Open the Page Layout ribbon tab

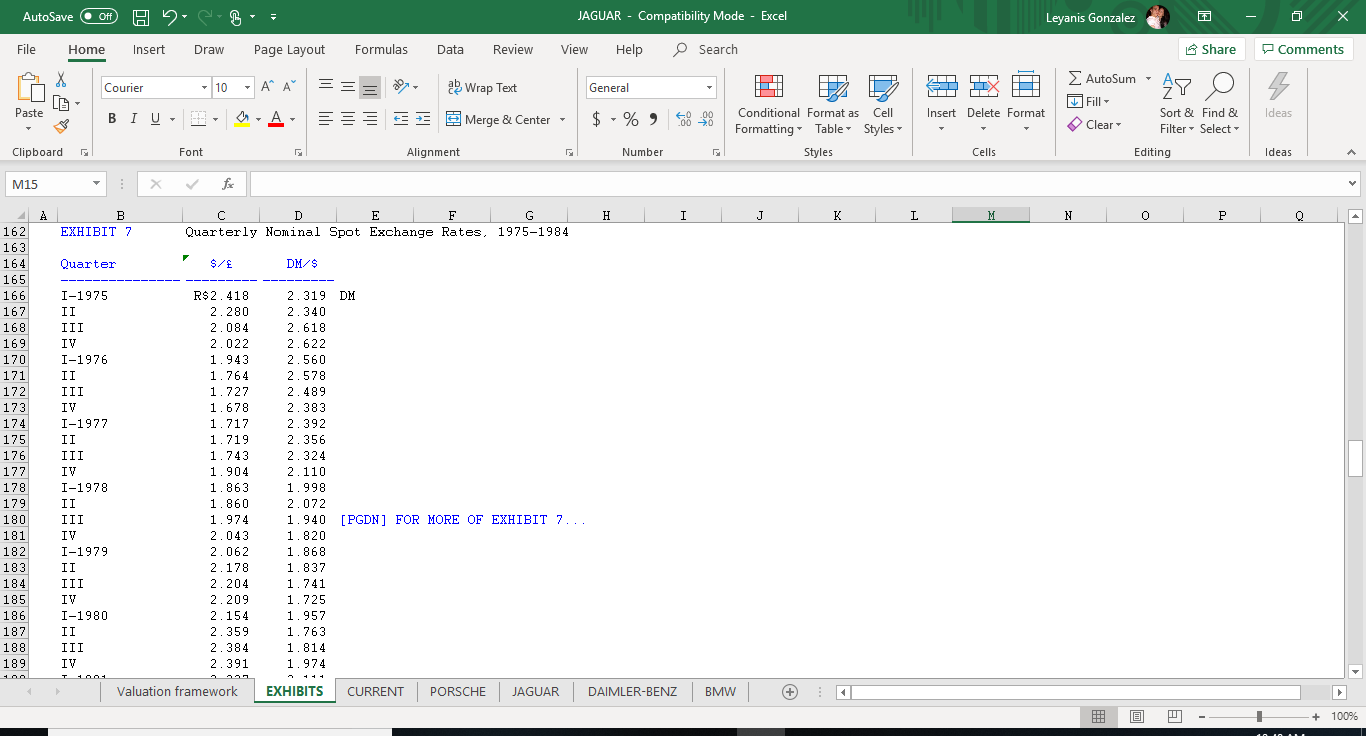(289, 49)
